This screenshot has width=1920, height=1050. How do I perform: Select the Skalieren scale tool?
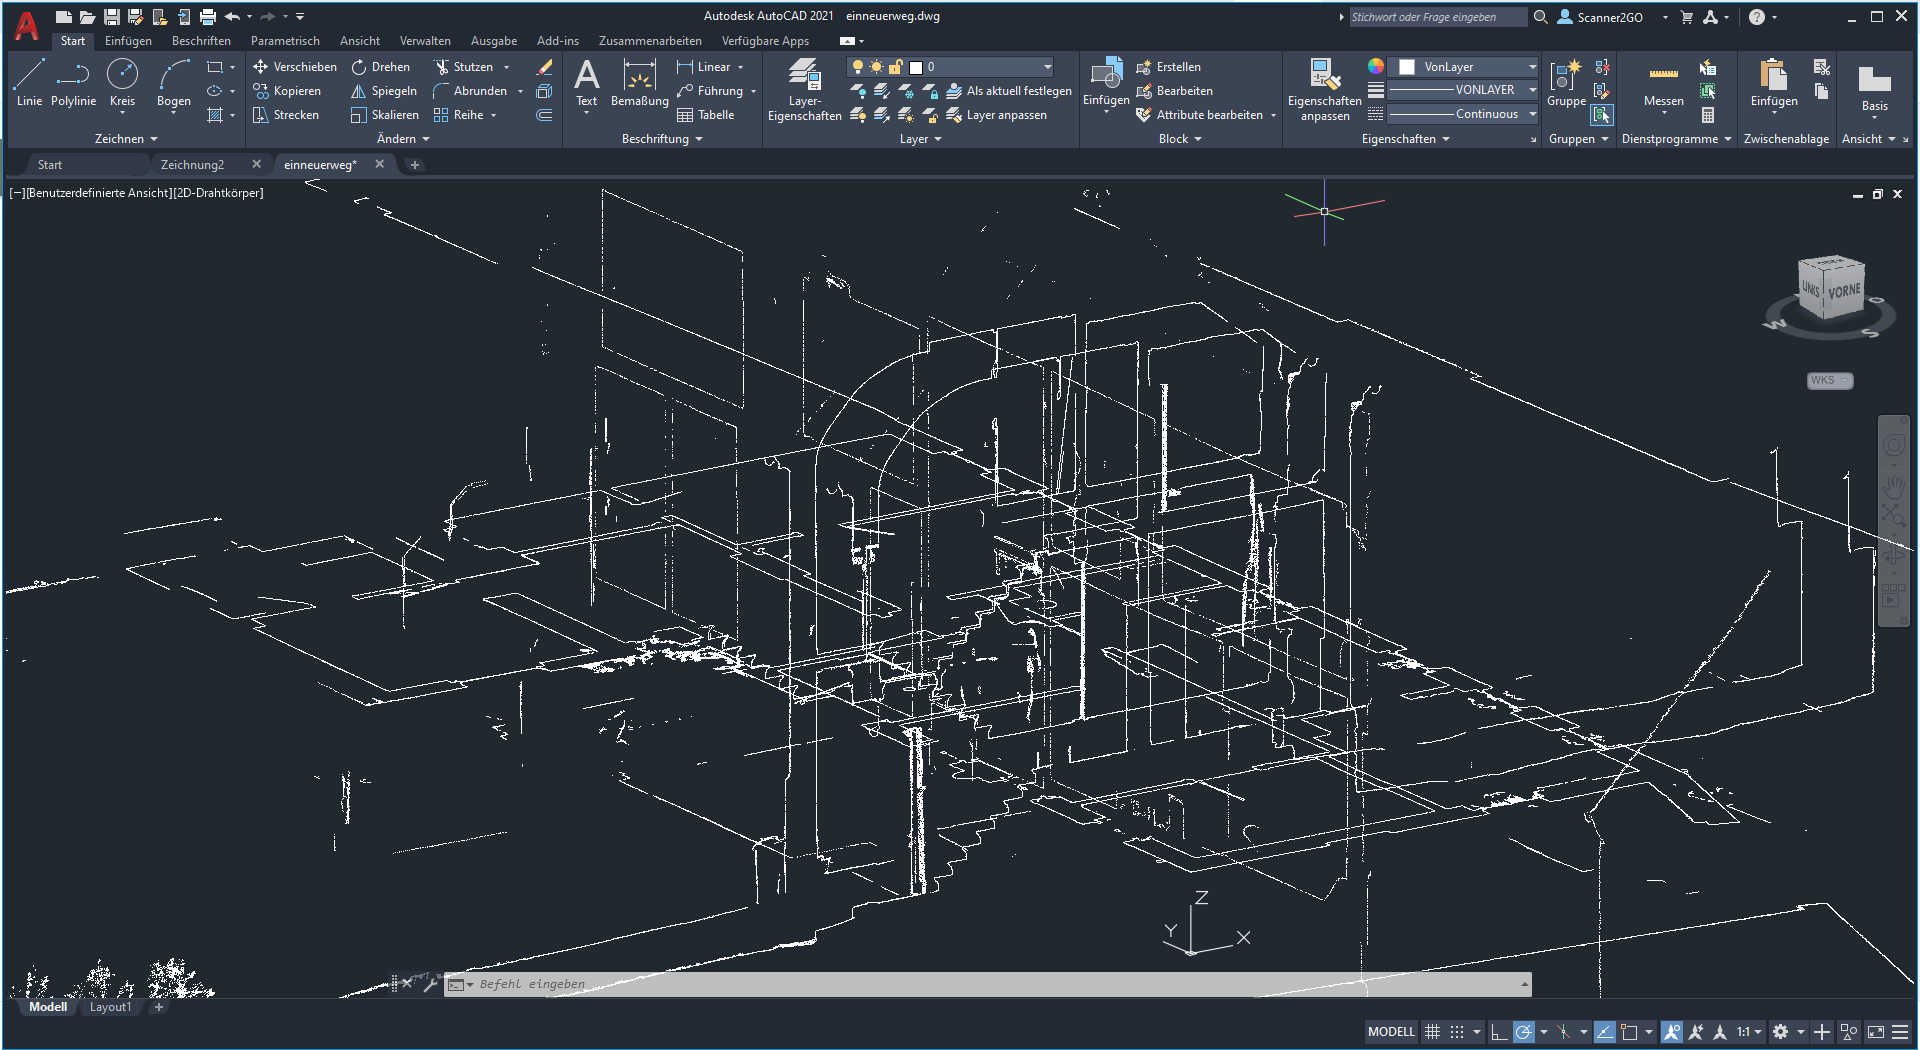point(385,115)
